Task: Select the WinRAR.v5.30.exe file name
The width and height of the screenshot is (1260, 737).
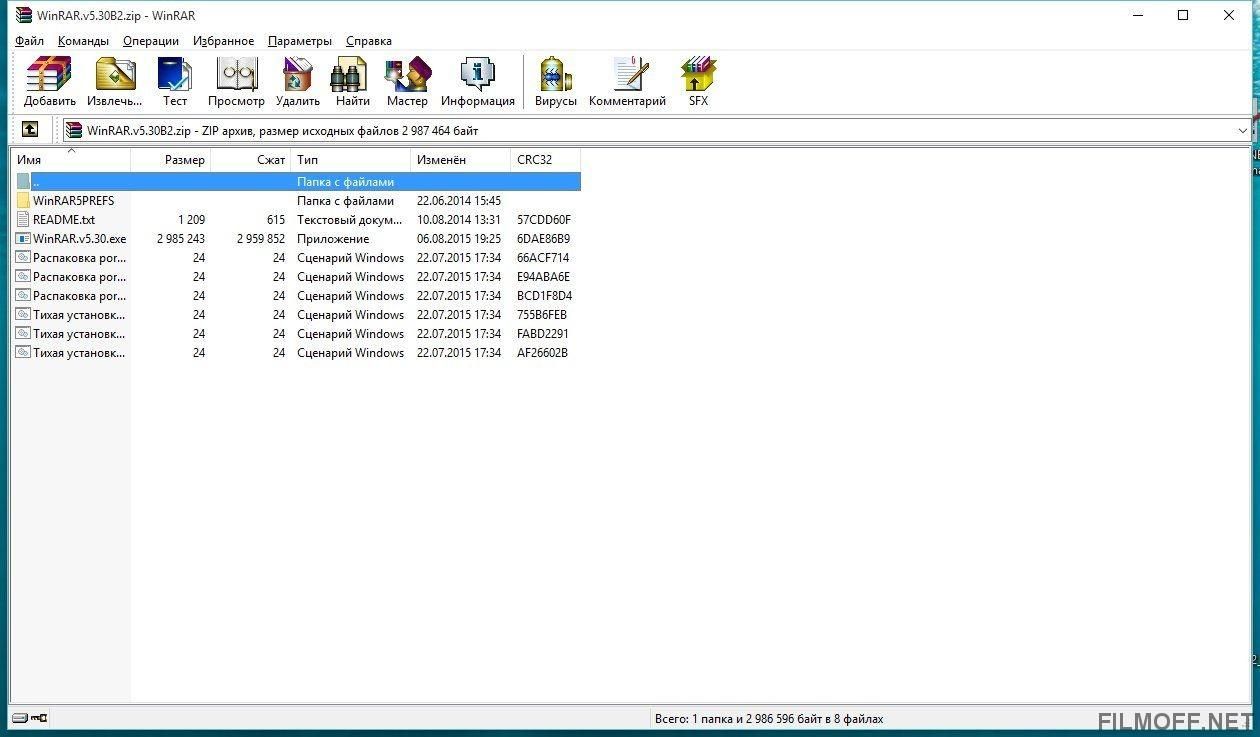Action: coord(79,238)
